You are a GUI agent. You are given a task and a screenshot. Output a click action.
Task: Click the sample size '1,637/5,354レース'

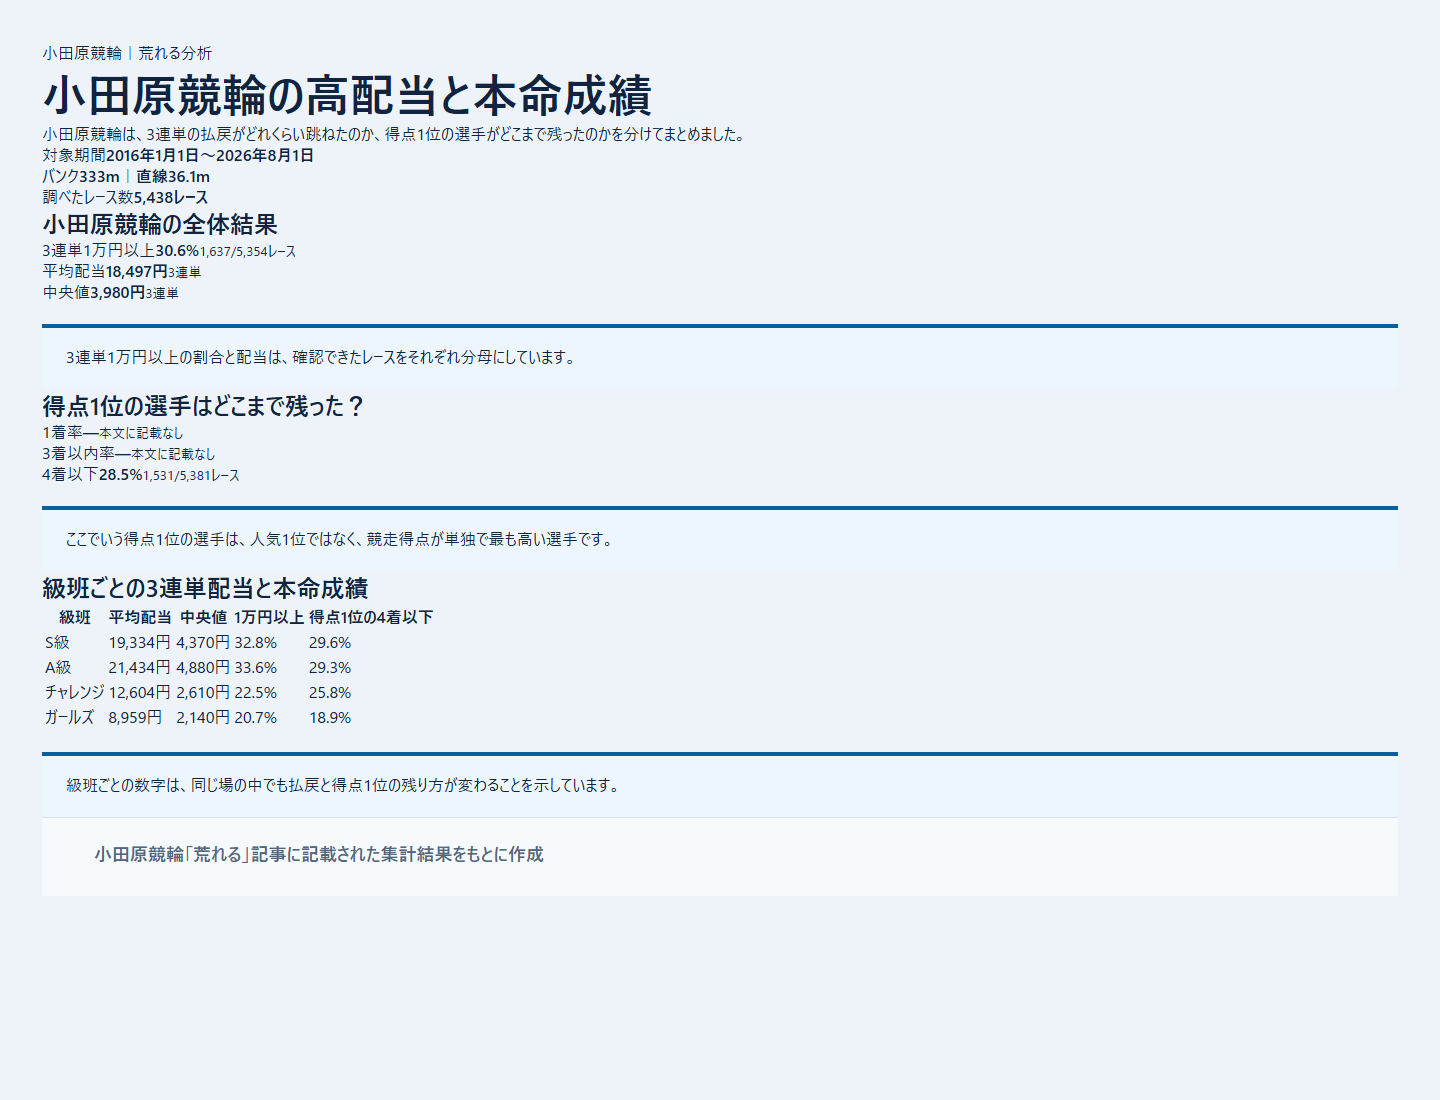248,251
